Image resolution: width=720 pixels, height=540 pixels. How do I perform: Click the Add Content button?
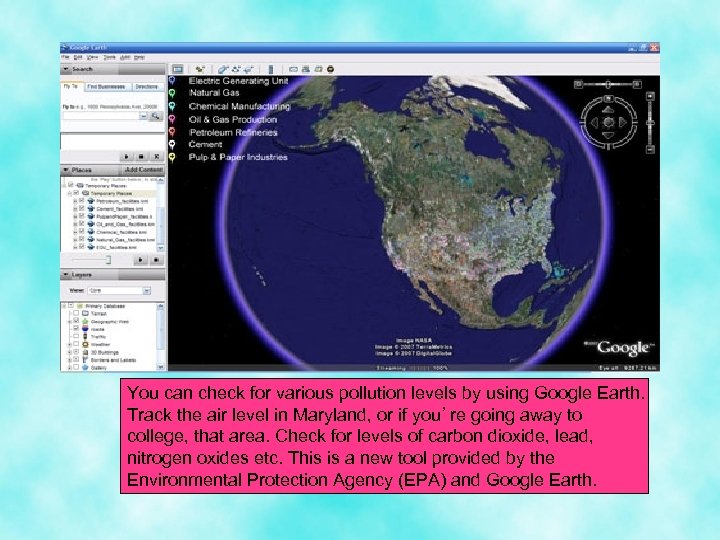[144, 170]
